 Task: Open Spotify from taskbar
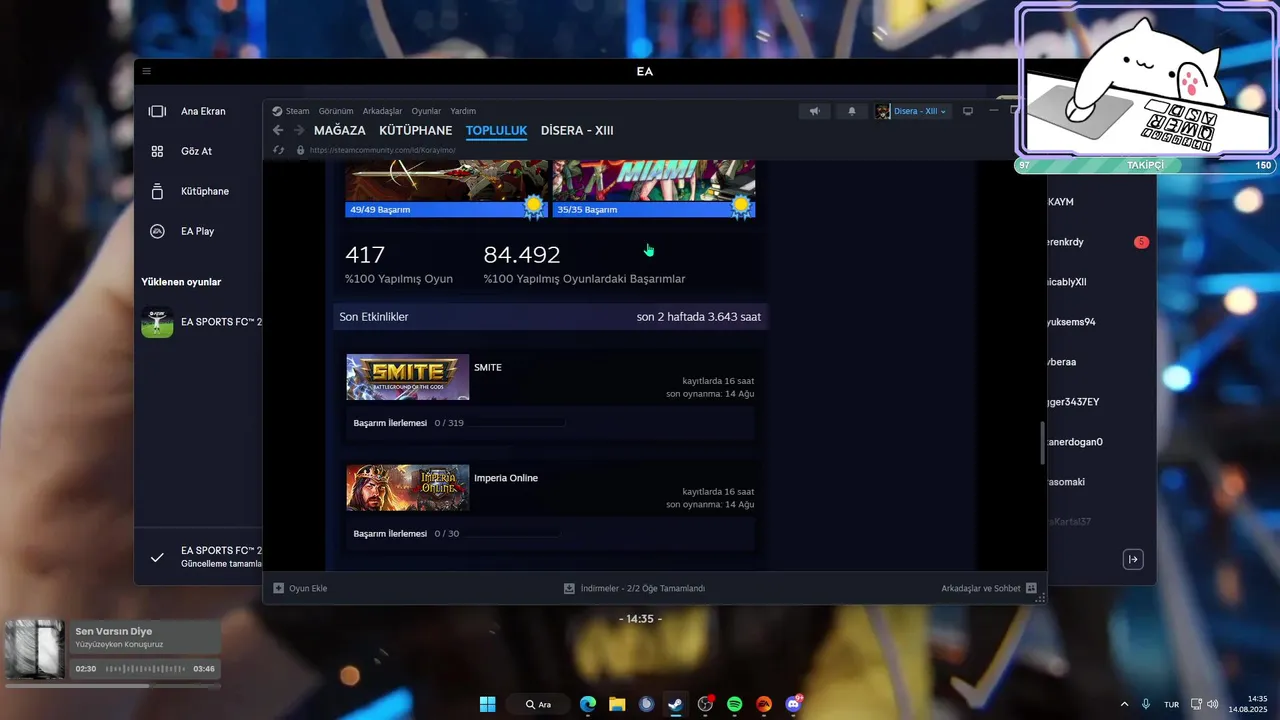click(734, 704)
